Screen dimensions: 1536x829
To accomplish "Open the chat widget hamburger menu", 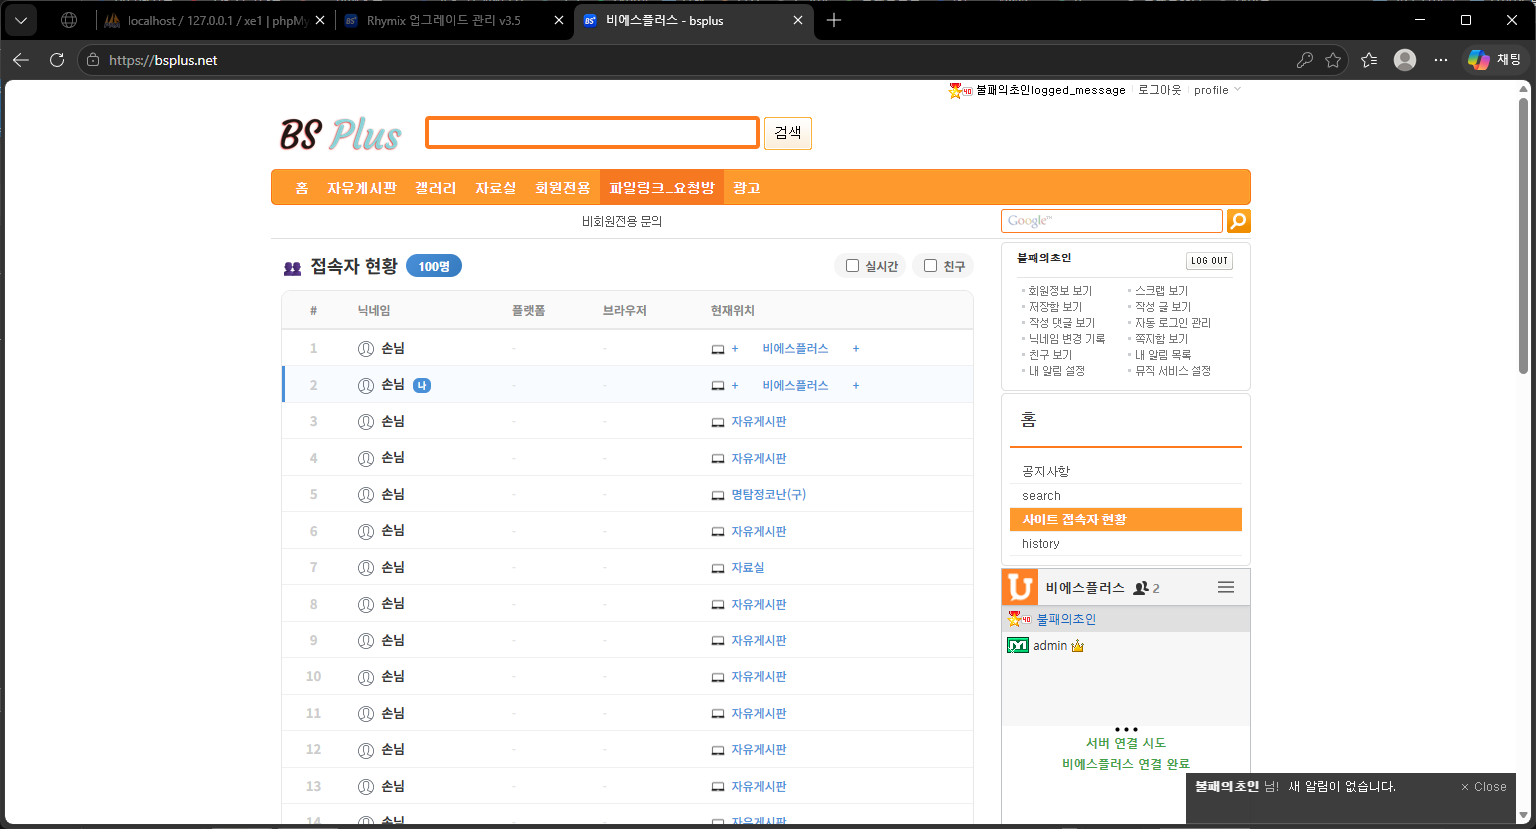I will (x=1226, y=588).
